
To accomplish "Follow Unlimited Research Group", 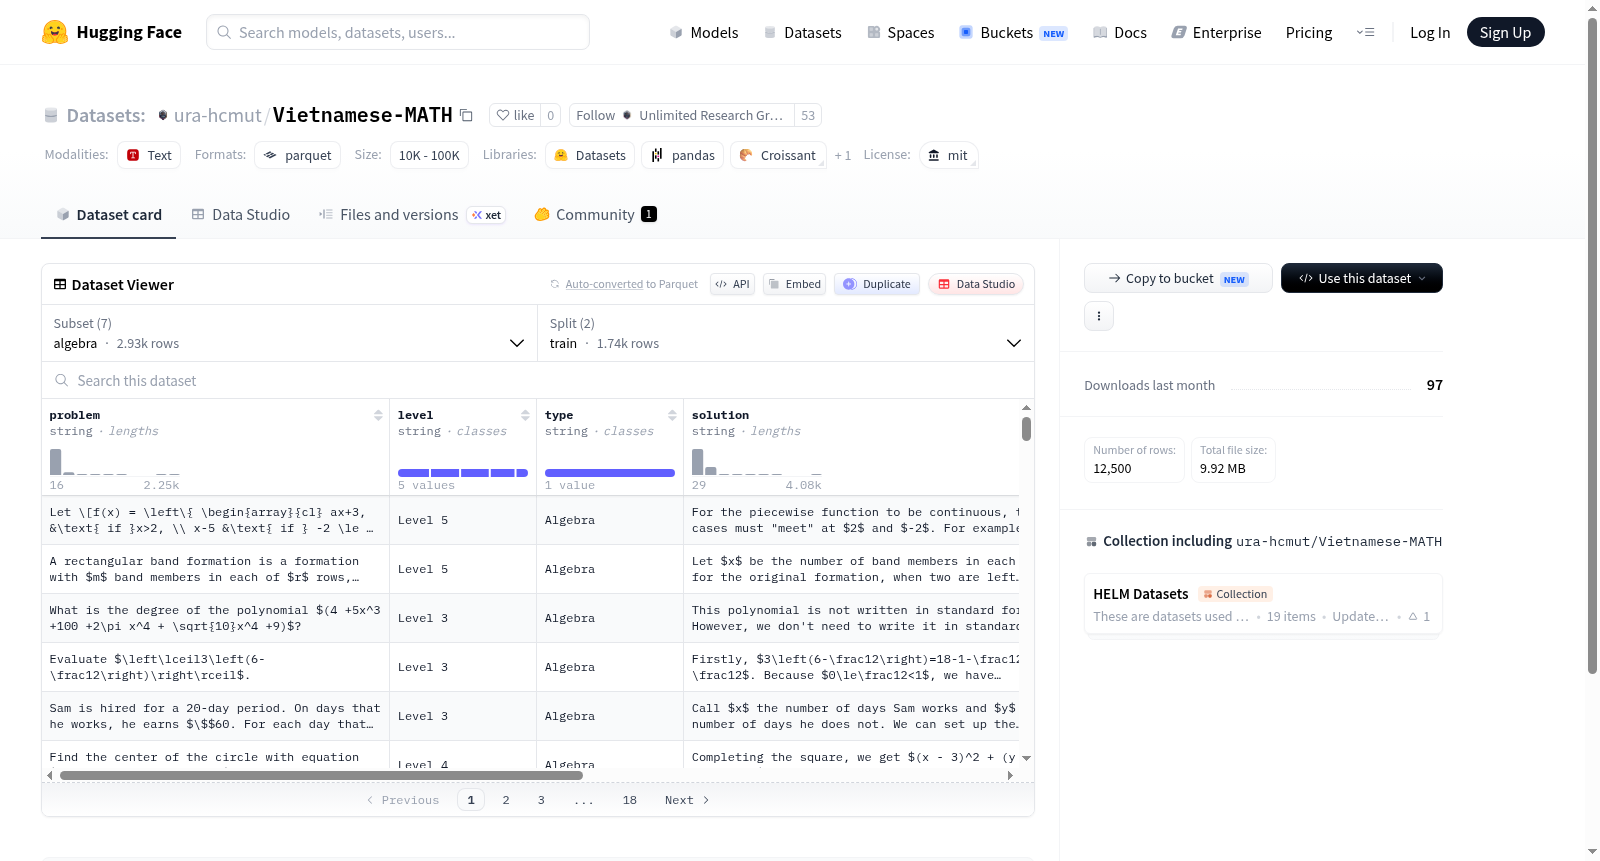I will (596, 115).
